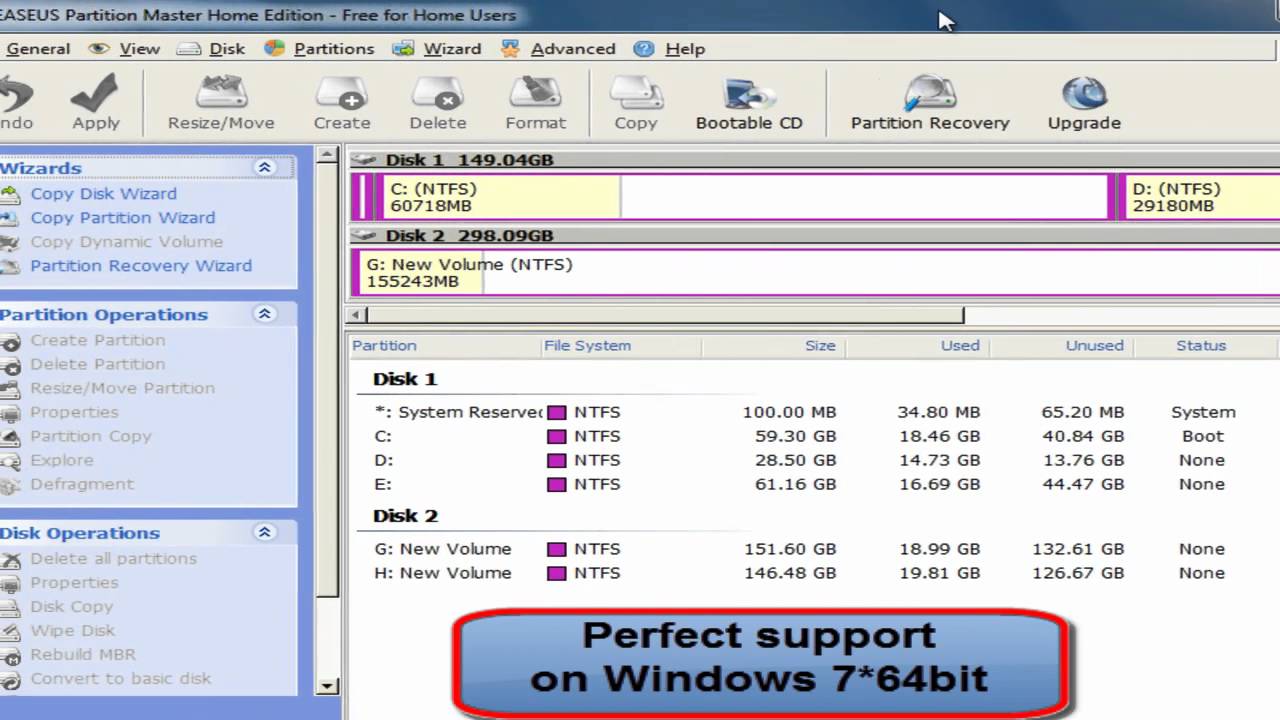
Task: Click the Create partition toolbar icon
Action: pos(342,103)
